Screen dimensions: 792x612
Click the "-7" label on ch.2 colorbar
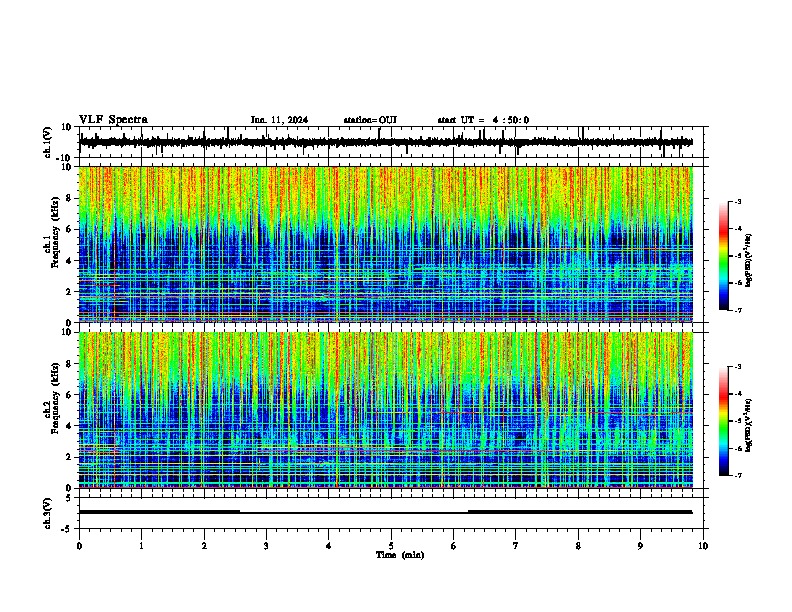(737, 476)
